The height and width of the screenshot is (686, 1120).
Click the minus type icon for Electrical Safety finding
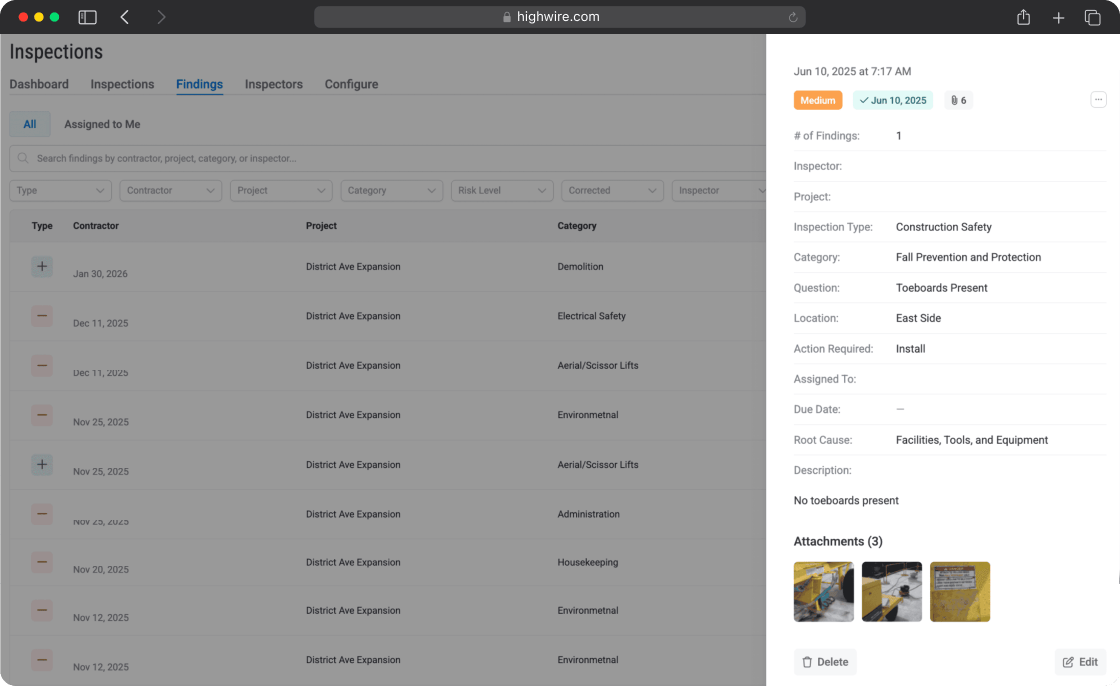[x=42, y=316]
